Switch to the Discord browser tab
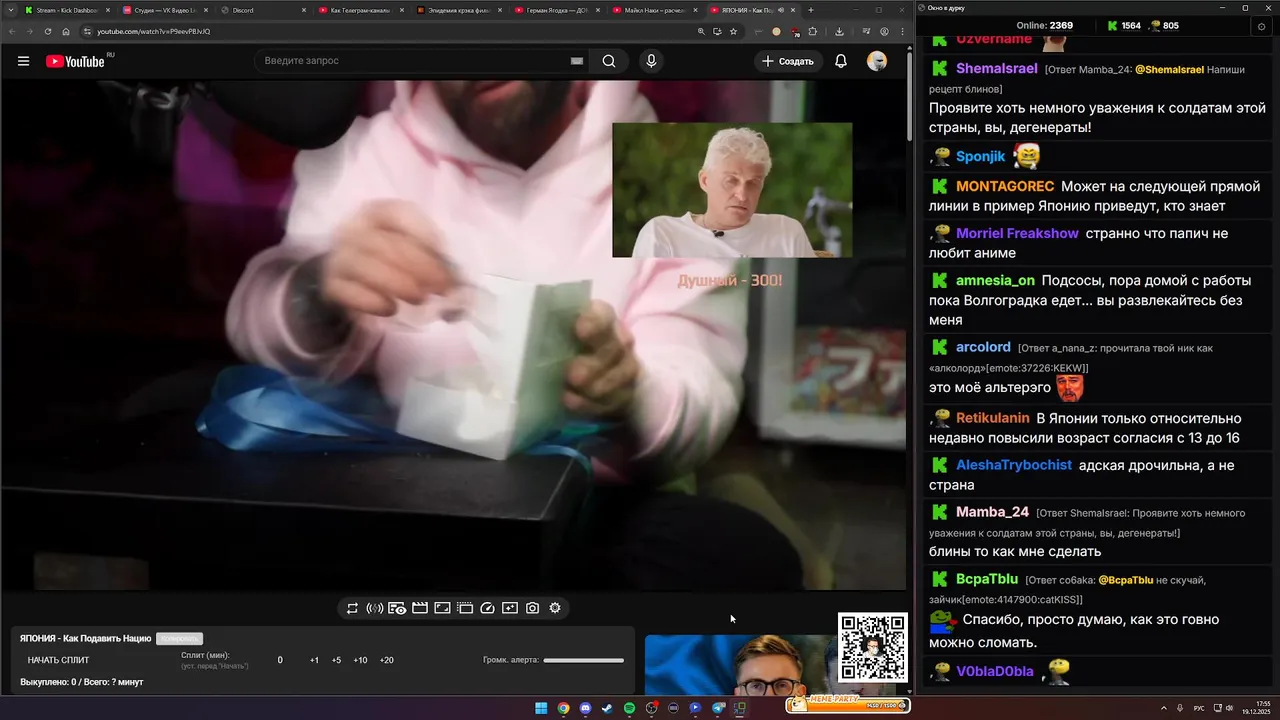This screenshot has height=720, width=1280. click(262, 10)
